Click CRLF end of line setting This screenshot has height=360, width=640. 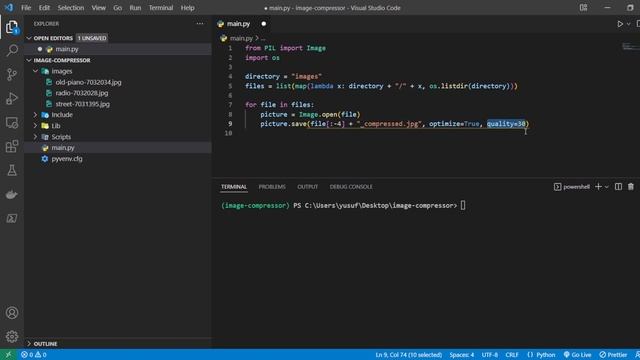[512, 355]
